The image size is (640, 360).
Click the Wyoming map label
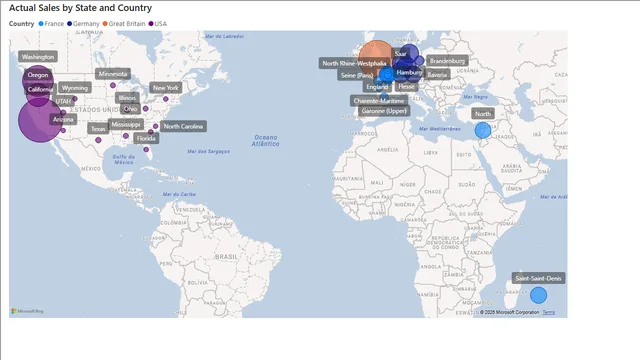(x=75, y=88)
